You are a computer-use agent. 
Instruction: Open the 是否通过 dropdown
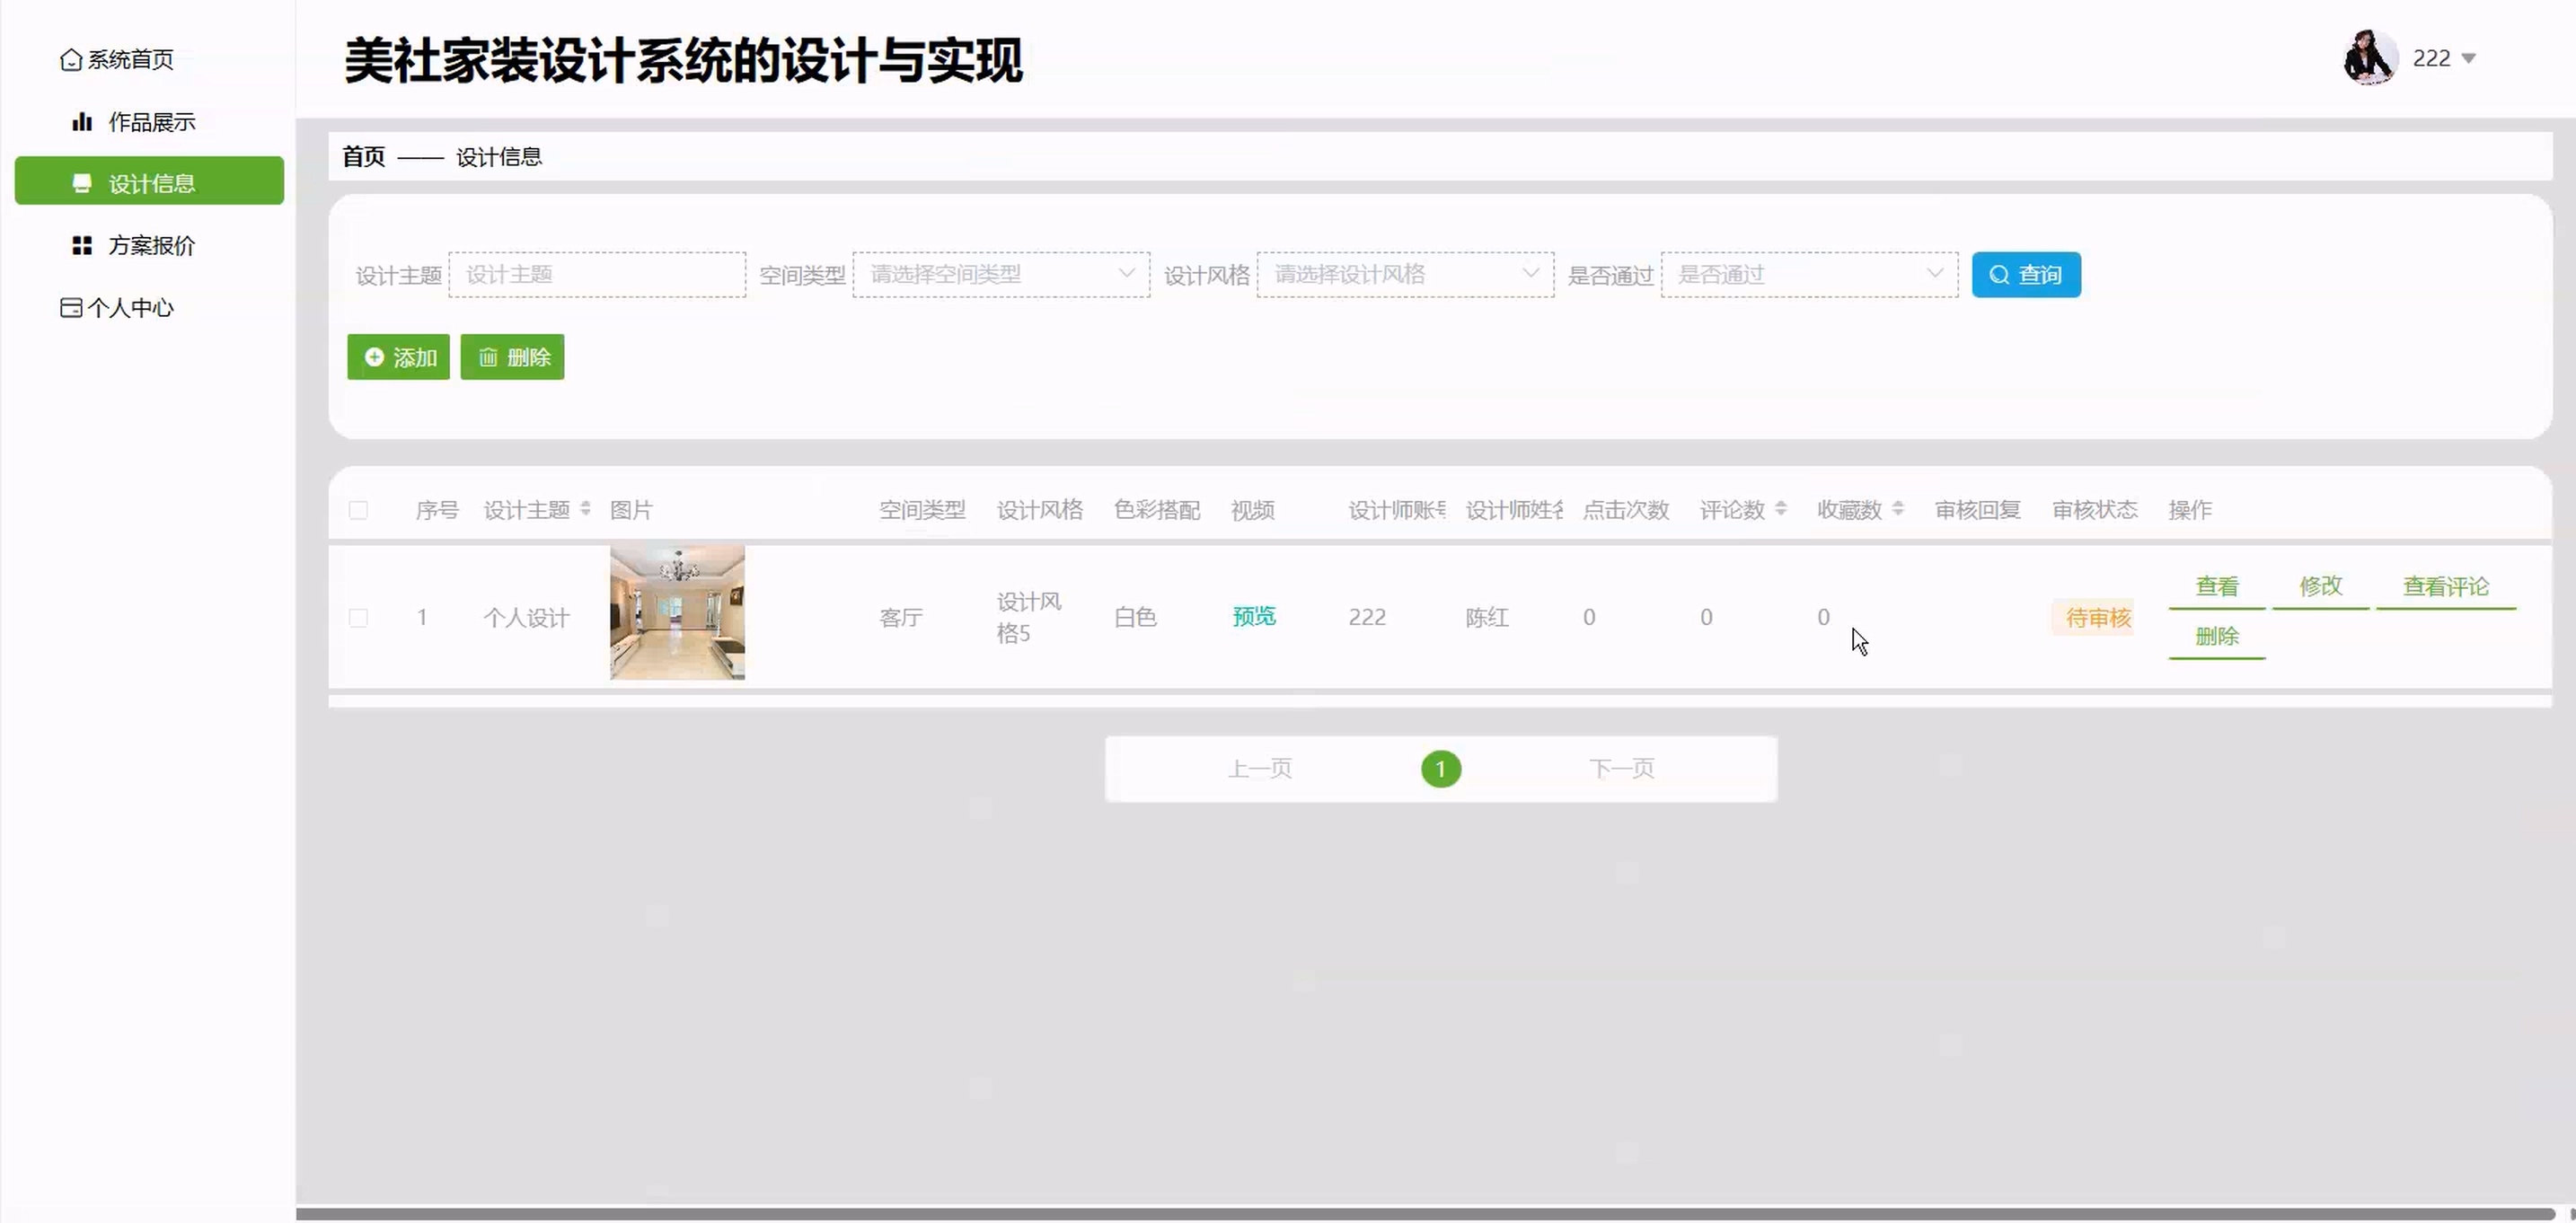click(1808, 275)
